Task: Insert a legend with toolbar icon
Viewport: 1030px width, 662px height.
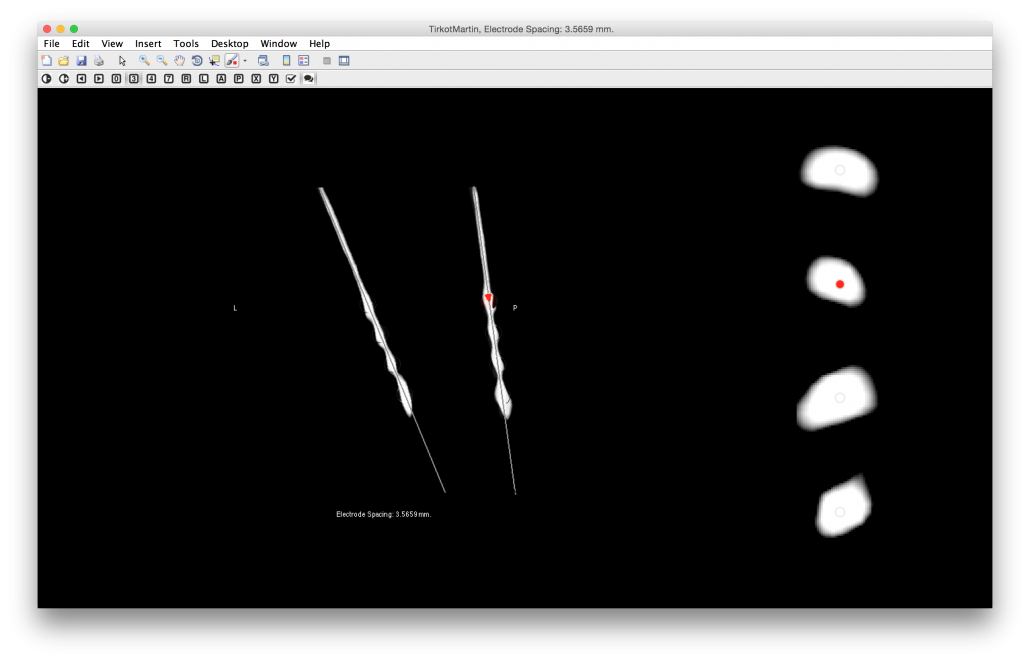Action: point(303,60)
